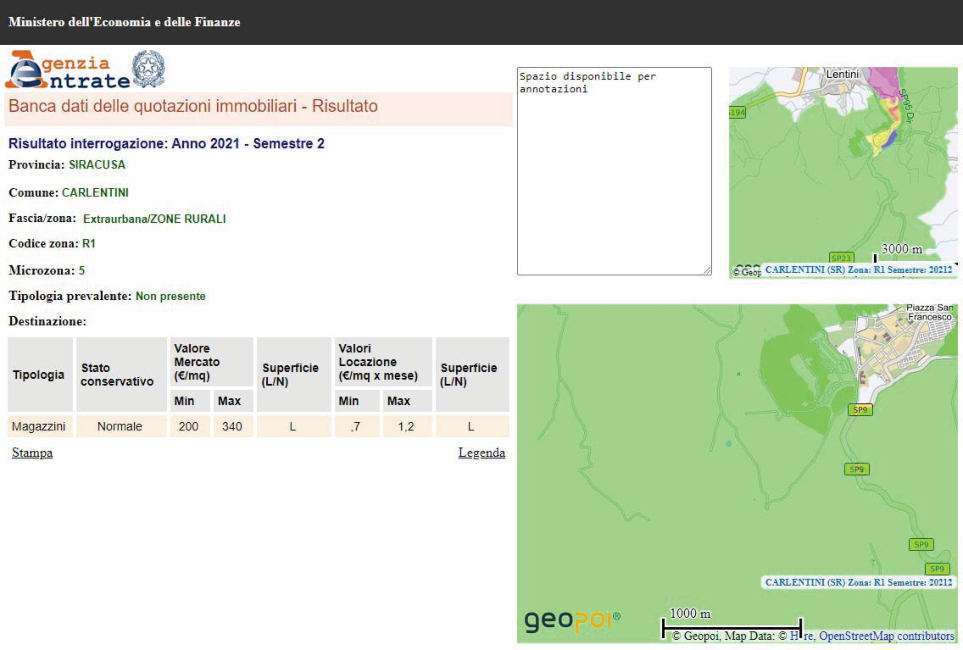The height and width of the screenshot is (650, 963).
Task: Grab the annotation box resize handle
Action: [706, 270]
